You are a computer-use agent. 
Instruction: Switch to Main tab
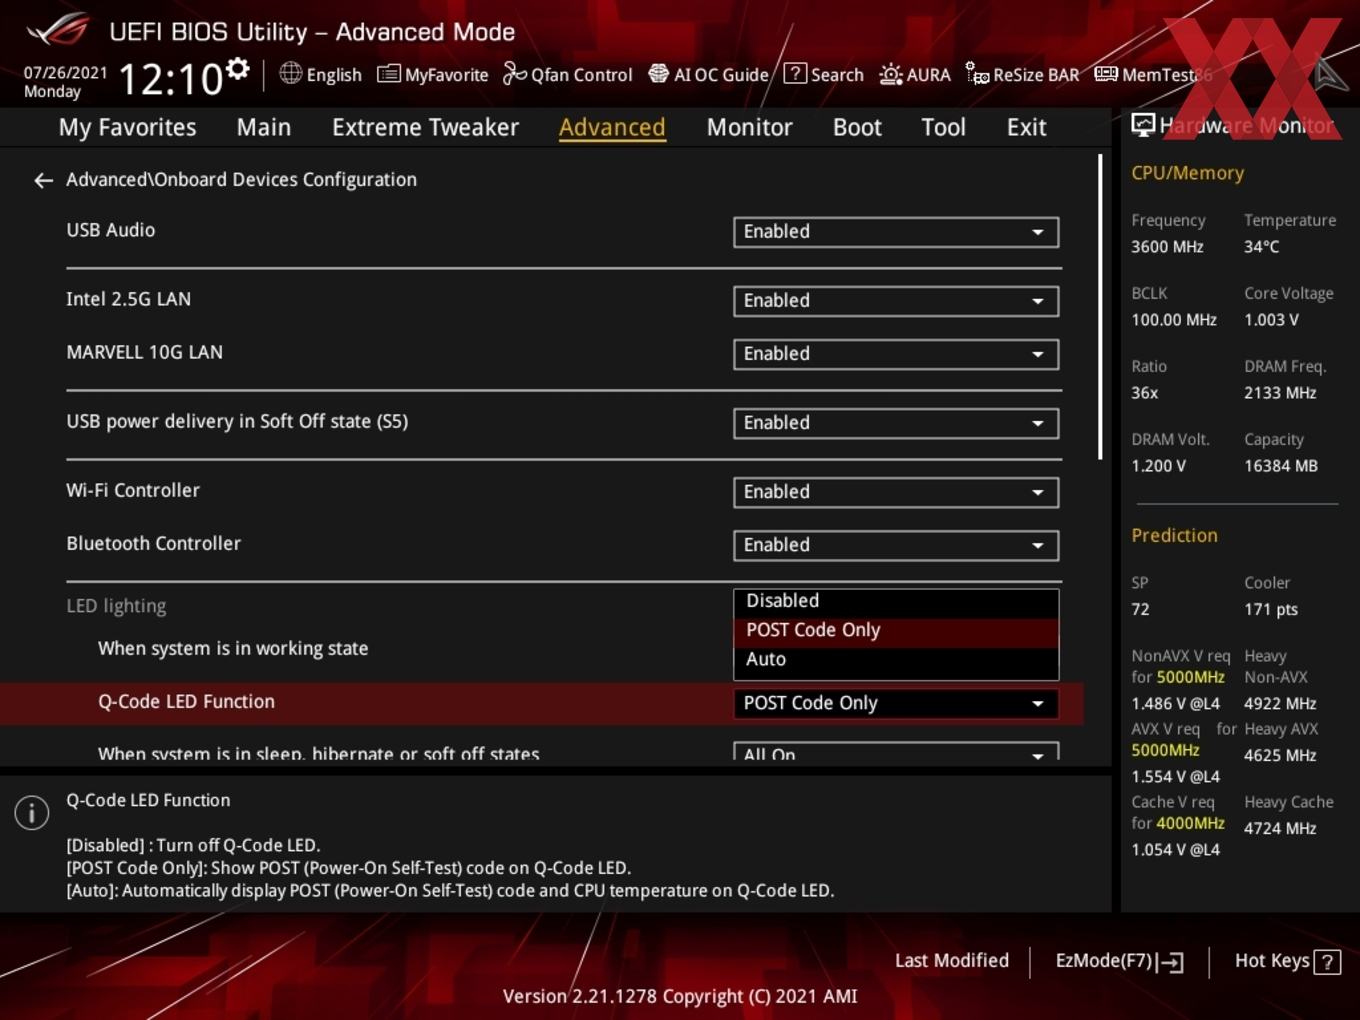point(264,128)
